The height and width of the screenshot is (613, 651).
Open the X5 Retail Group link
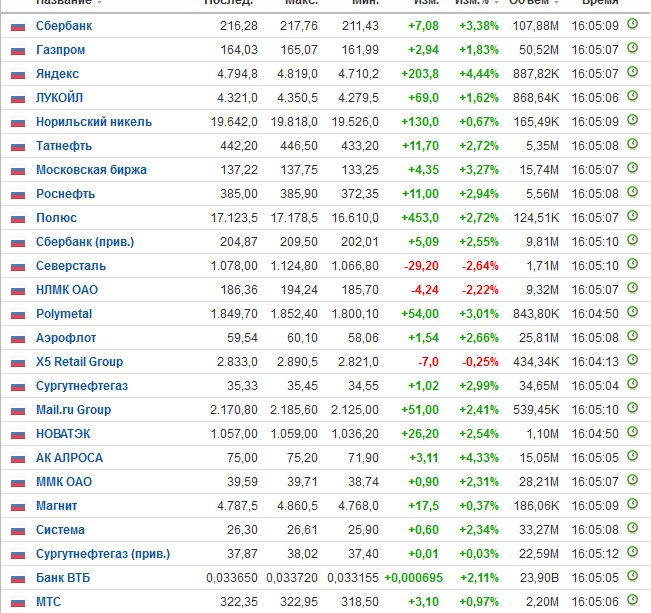click(x=79, y=362)
